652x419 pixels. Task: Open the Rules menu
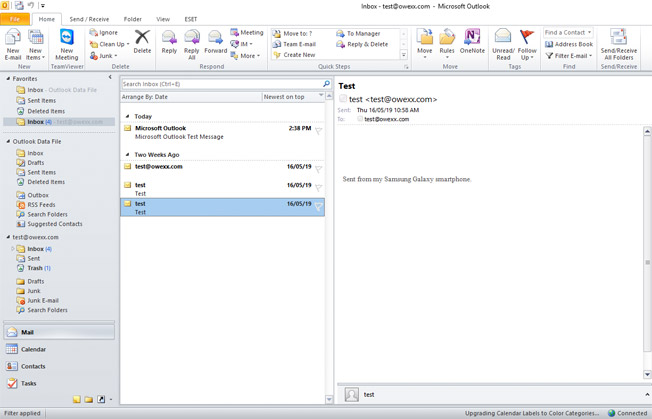coord(447,44)
